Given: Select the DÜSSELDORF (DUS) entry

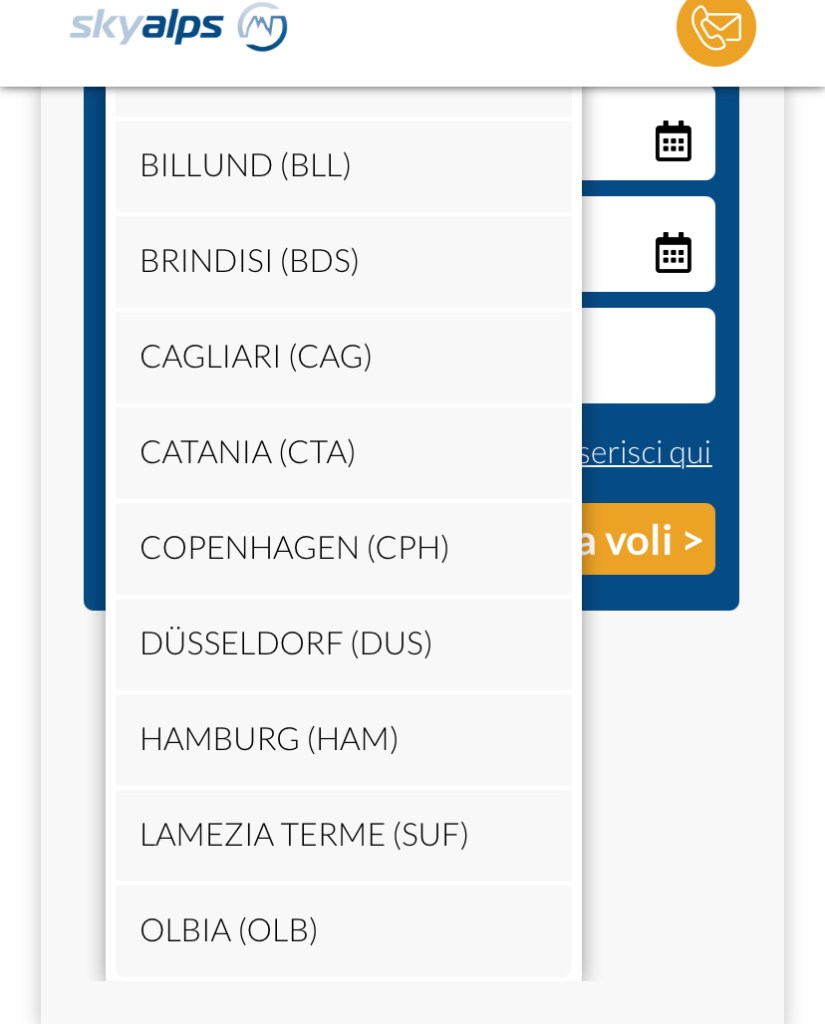Looking at the screenshot, I should (x=343, y=643).
